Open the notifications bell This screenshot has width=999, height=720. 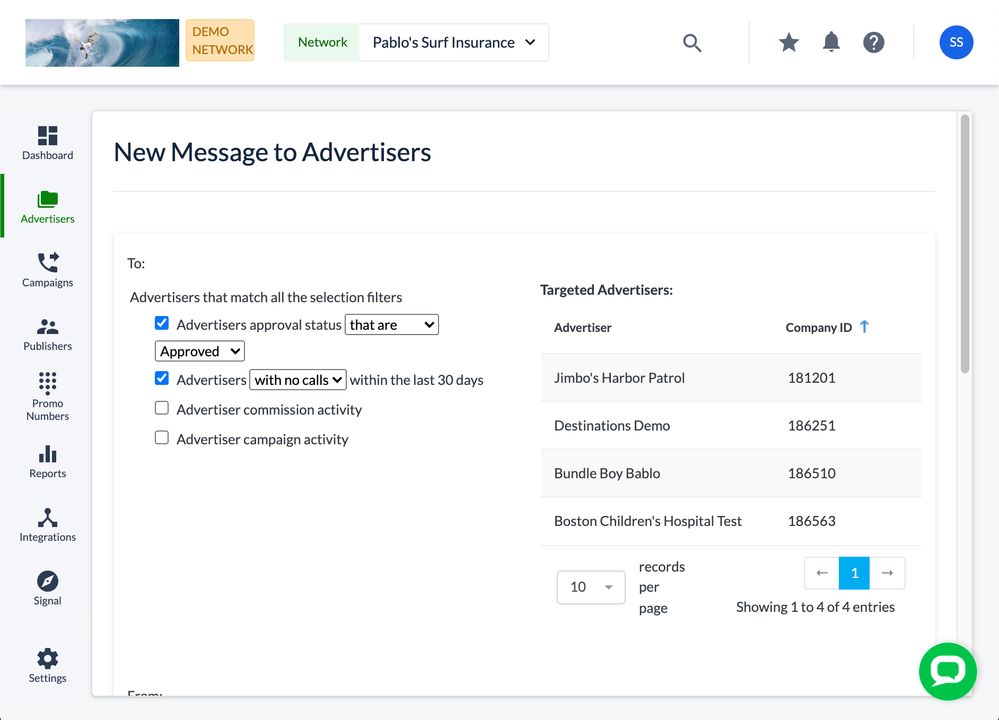[831, 42]
